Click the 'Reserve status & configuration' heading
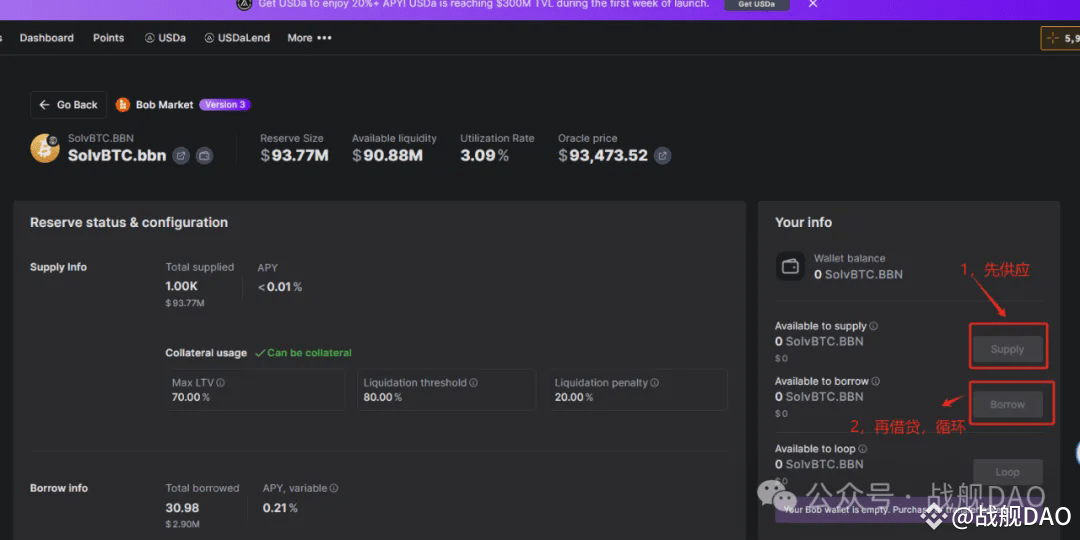1080x540 pixels. point(129,222)
